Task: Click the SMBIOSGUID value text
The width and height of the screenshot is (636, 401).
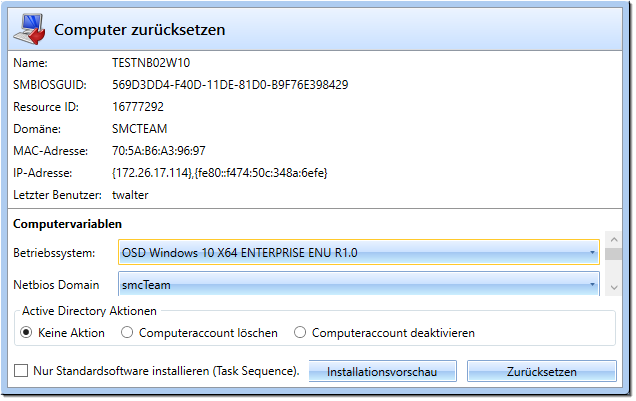Action: [x=230, y=85]
